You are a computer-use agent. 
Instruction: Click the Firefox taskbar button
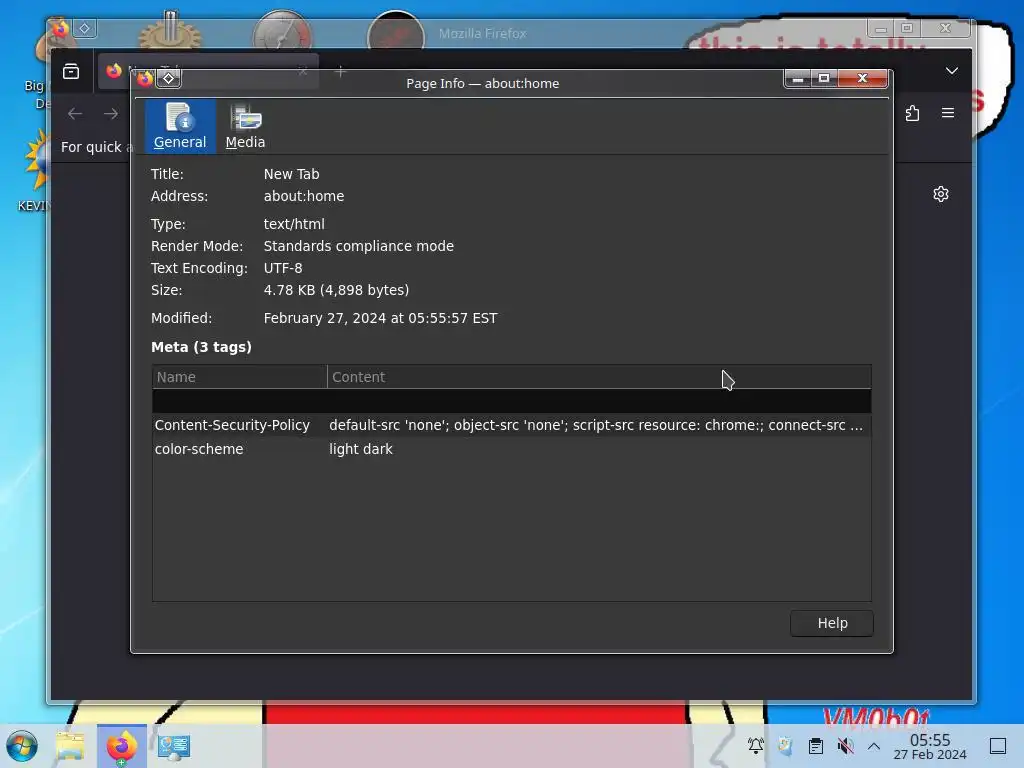122,746
